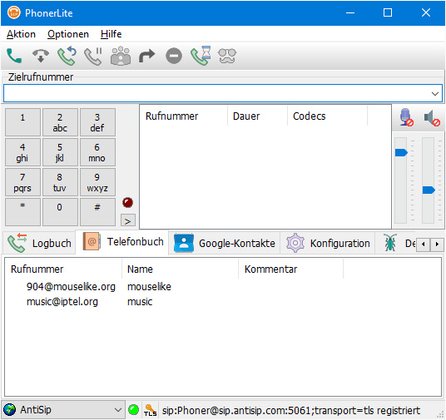
Task: Select the music@iptel.org phonebook entry
Action: click(x=62, y=302)
